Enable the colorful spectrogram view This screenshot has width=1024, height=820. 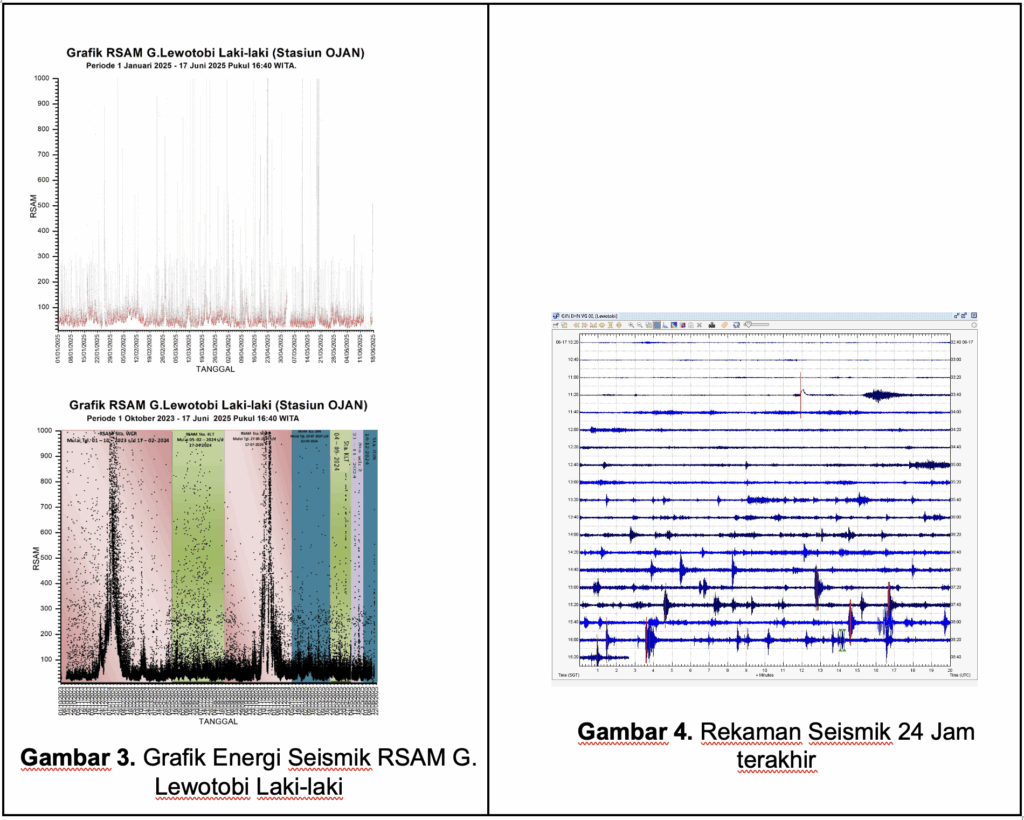coord(674,325)
